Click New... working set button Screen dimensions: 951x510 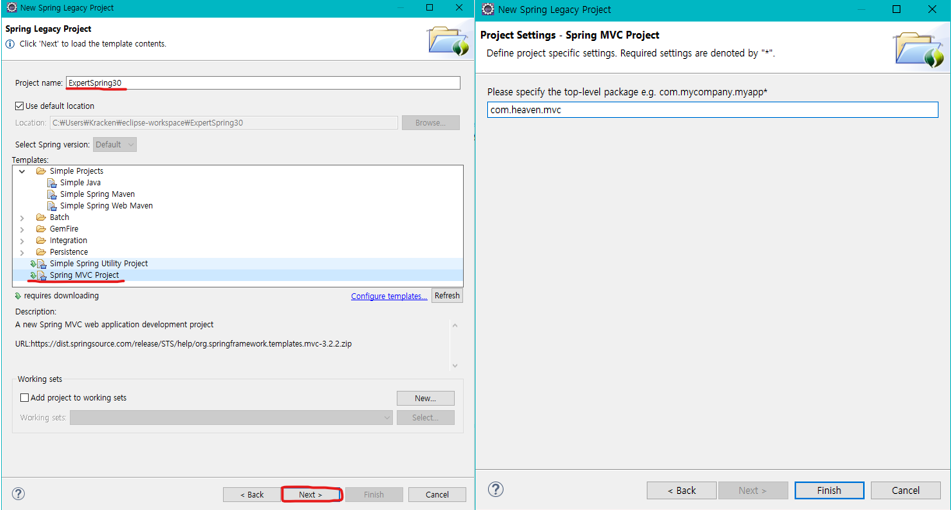point(425,398)
